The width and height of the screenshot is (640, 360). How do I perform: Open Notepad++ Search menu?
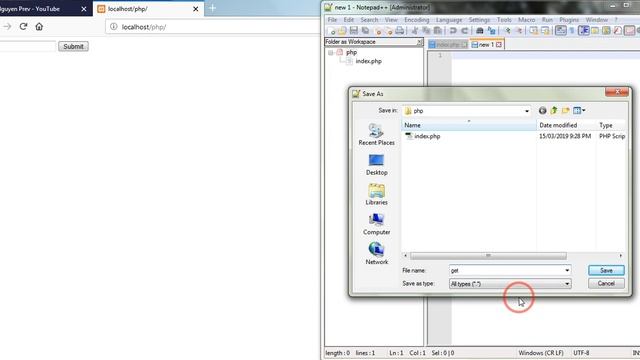369,20
